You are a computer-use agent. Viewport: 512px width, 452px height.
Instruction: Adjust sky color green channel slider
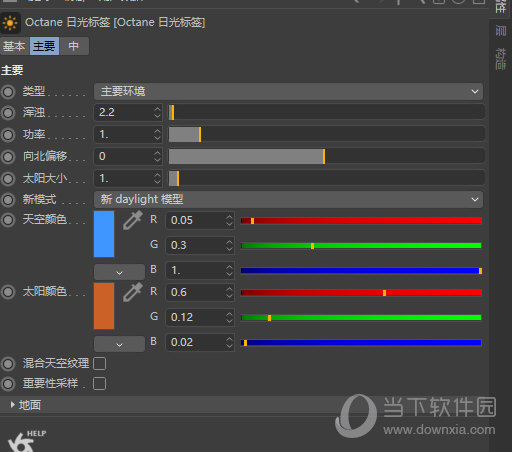point(361,246)
